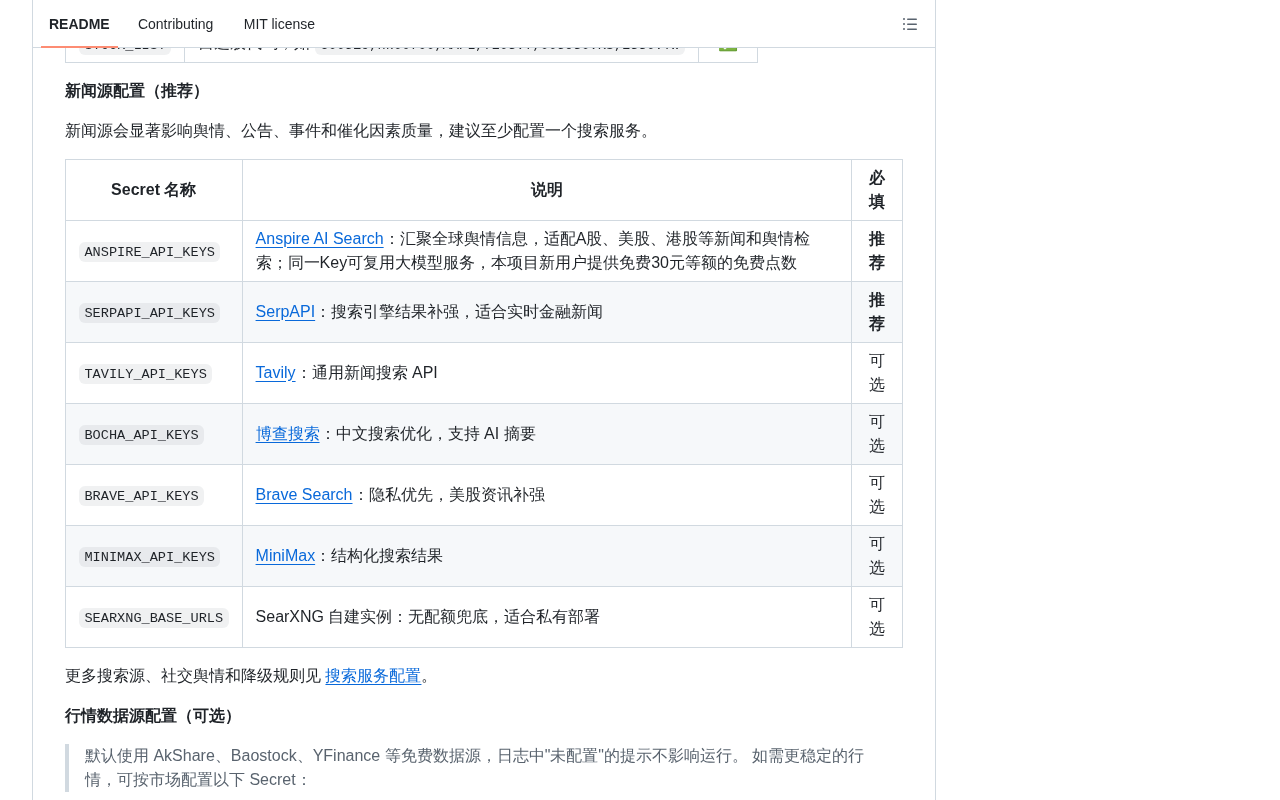Screen dimensions: 1280x800
Task: Click the 新闻源会显著影响舆情 paragraph
Action: (361, 131)
